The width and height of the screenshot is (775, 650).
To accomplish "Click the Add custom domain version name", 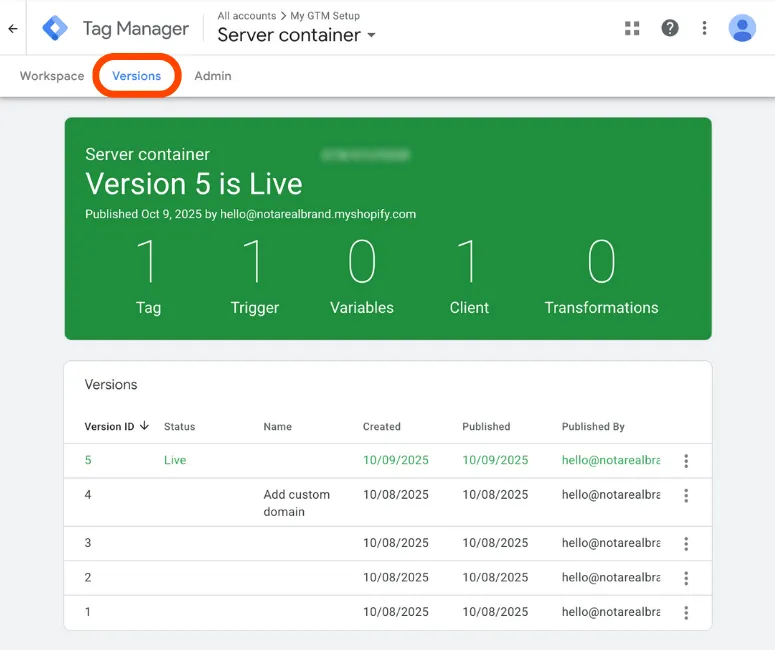I will click(297, 503).
